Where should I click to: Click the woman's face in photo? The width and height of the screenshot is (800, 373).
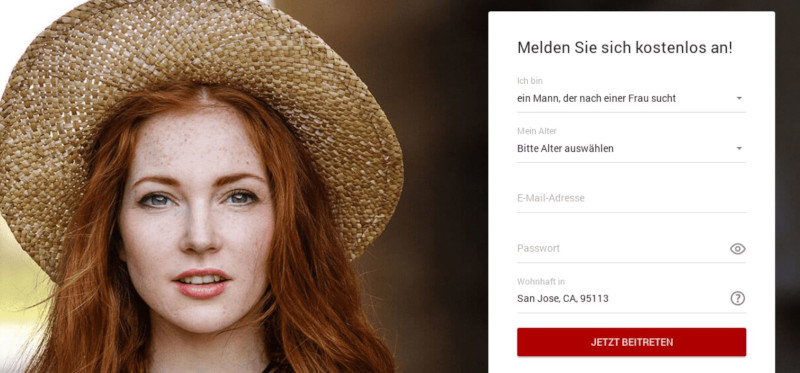[x=198, y=219]
